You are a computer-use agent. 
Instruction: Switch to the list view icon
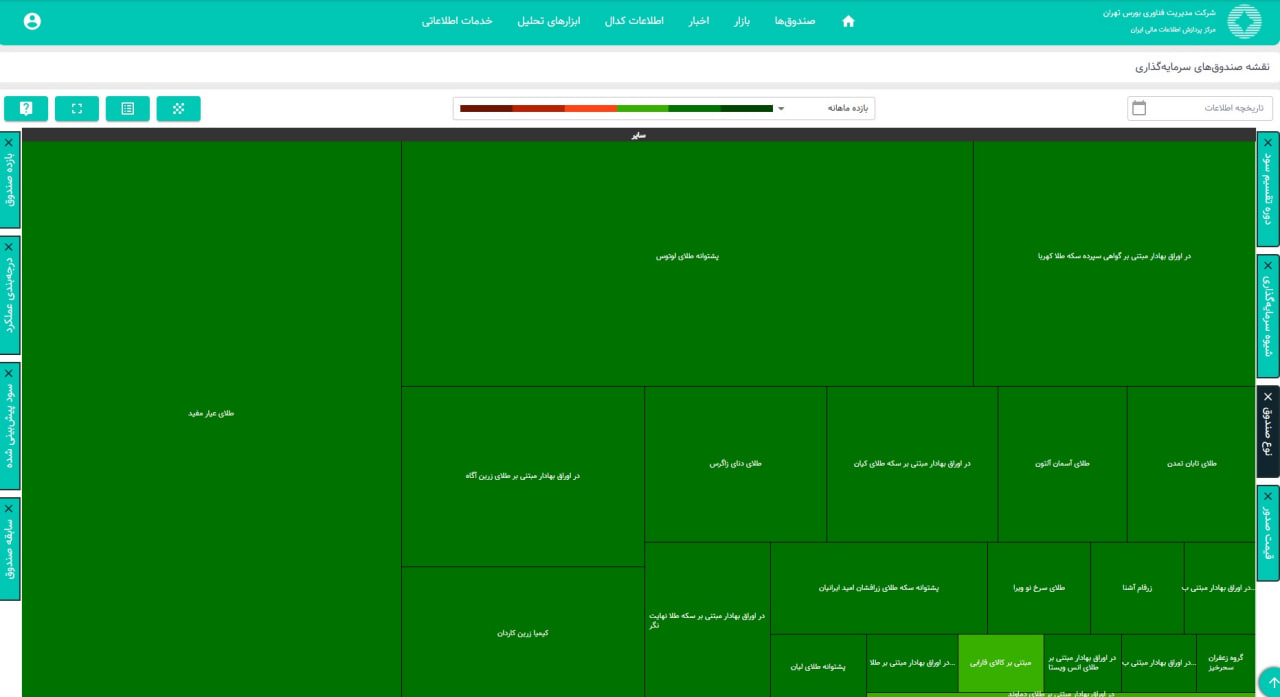click(128, 109)
